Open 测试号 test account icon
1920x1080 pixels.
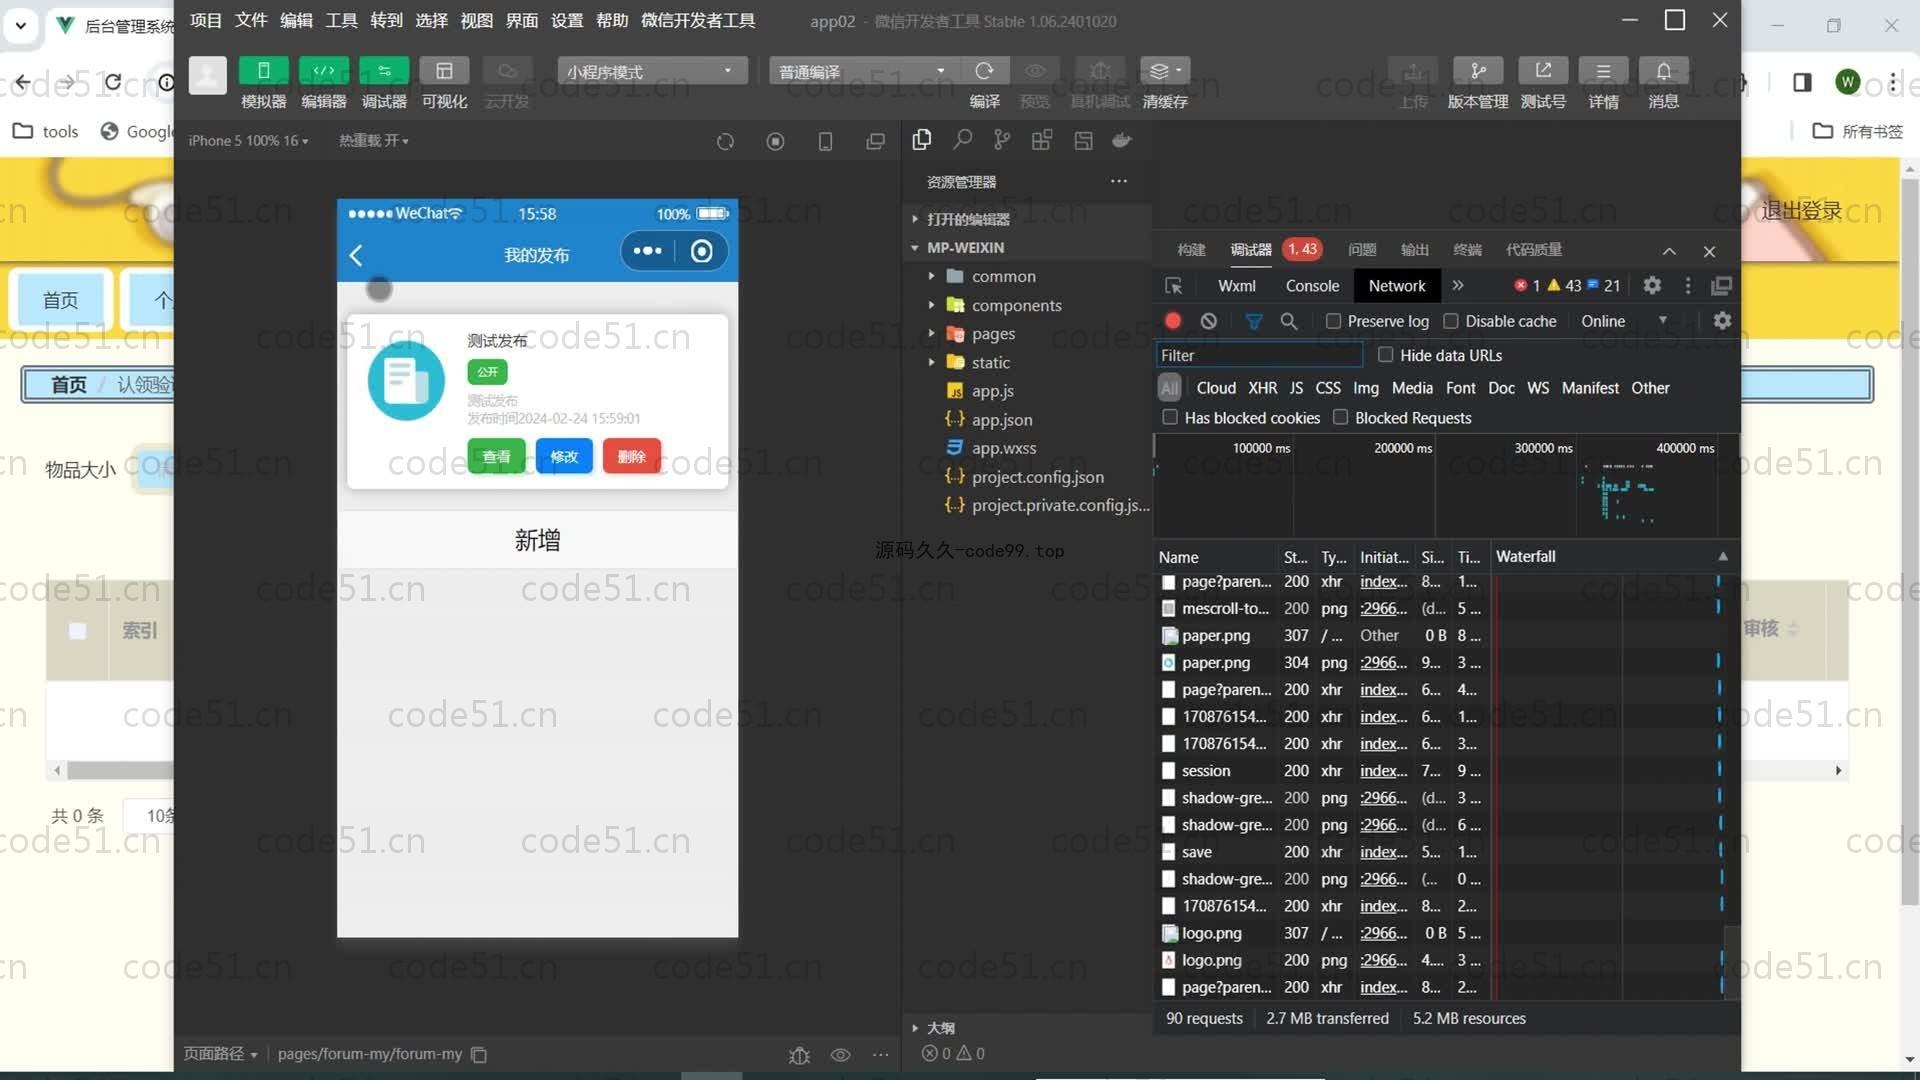pyautogui.click(x=1543, y=71)
